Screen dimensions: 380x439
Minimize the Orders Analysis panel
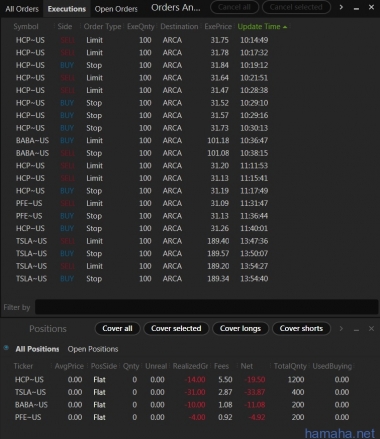click(x=356, y=8)
